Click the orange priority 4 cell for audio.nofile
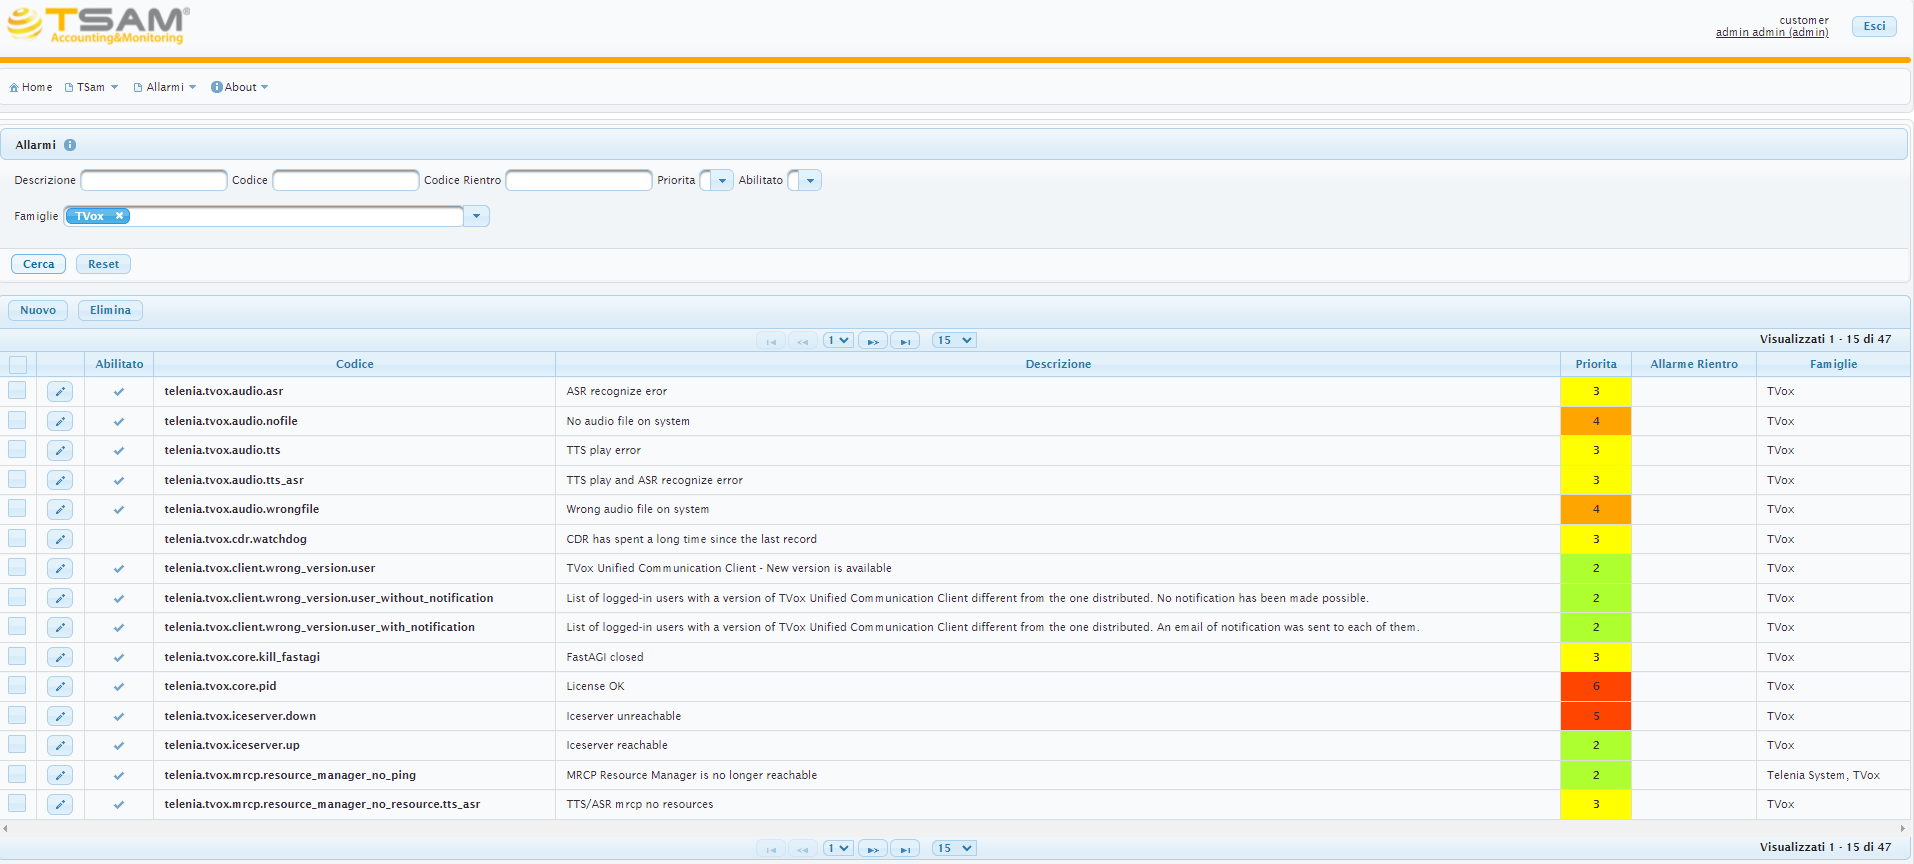Viewport: 1914px width, 864px height. (x=1596, y=421)
